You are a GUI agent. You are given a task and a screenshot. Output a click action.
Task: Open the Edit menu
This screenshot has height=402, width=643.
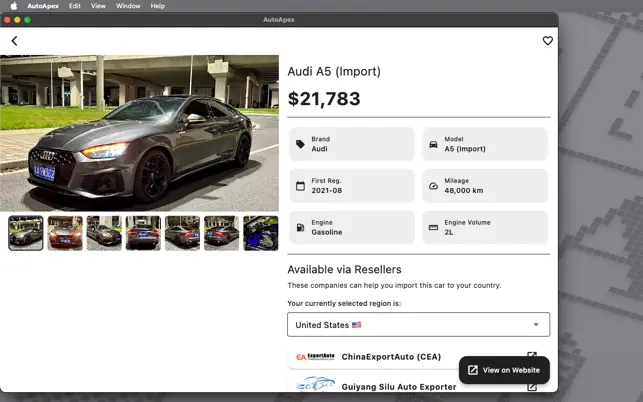pyautogui.click(x=75, y=6)
